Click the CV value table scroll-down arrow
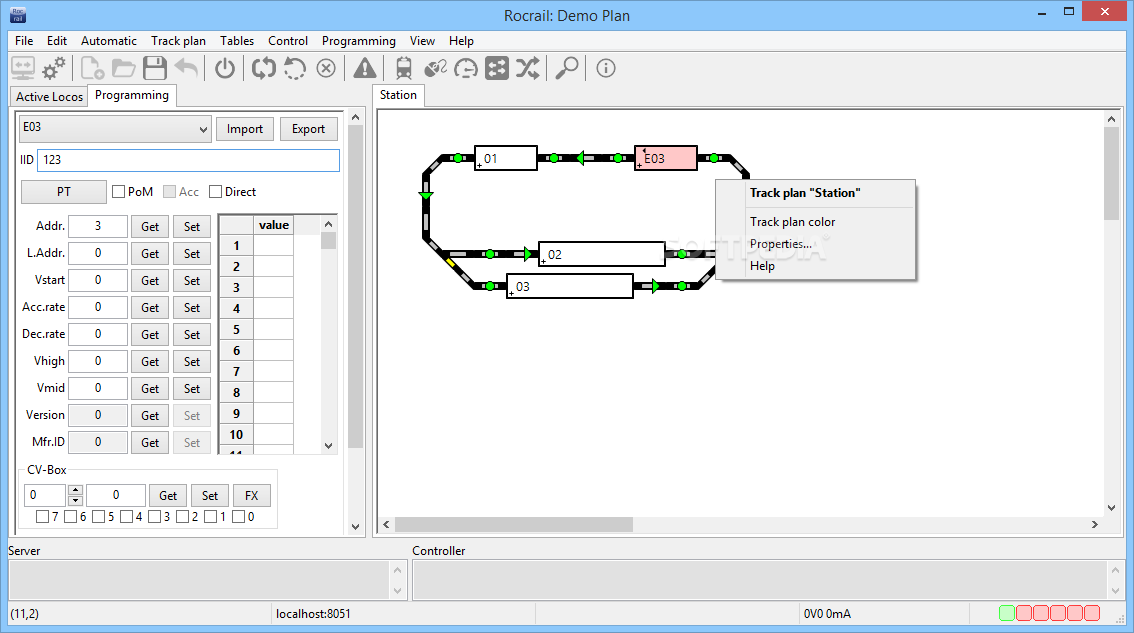Viewport: 1134px width, 633px height. [328, 446]
